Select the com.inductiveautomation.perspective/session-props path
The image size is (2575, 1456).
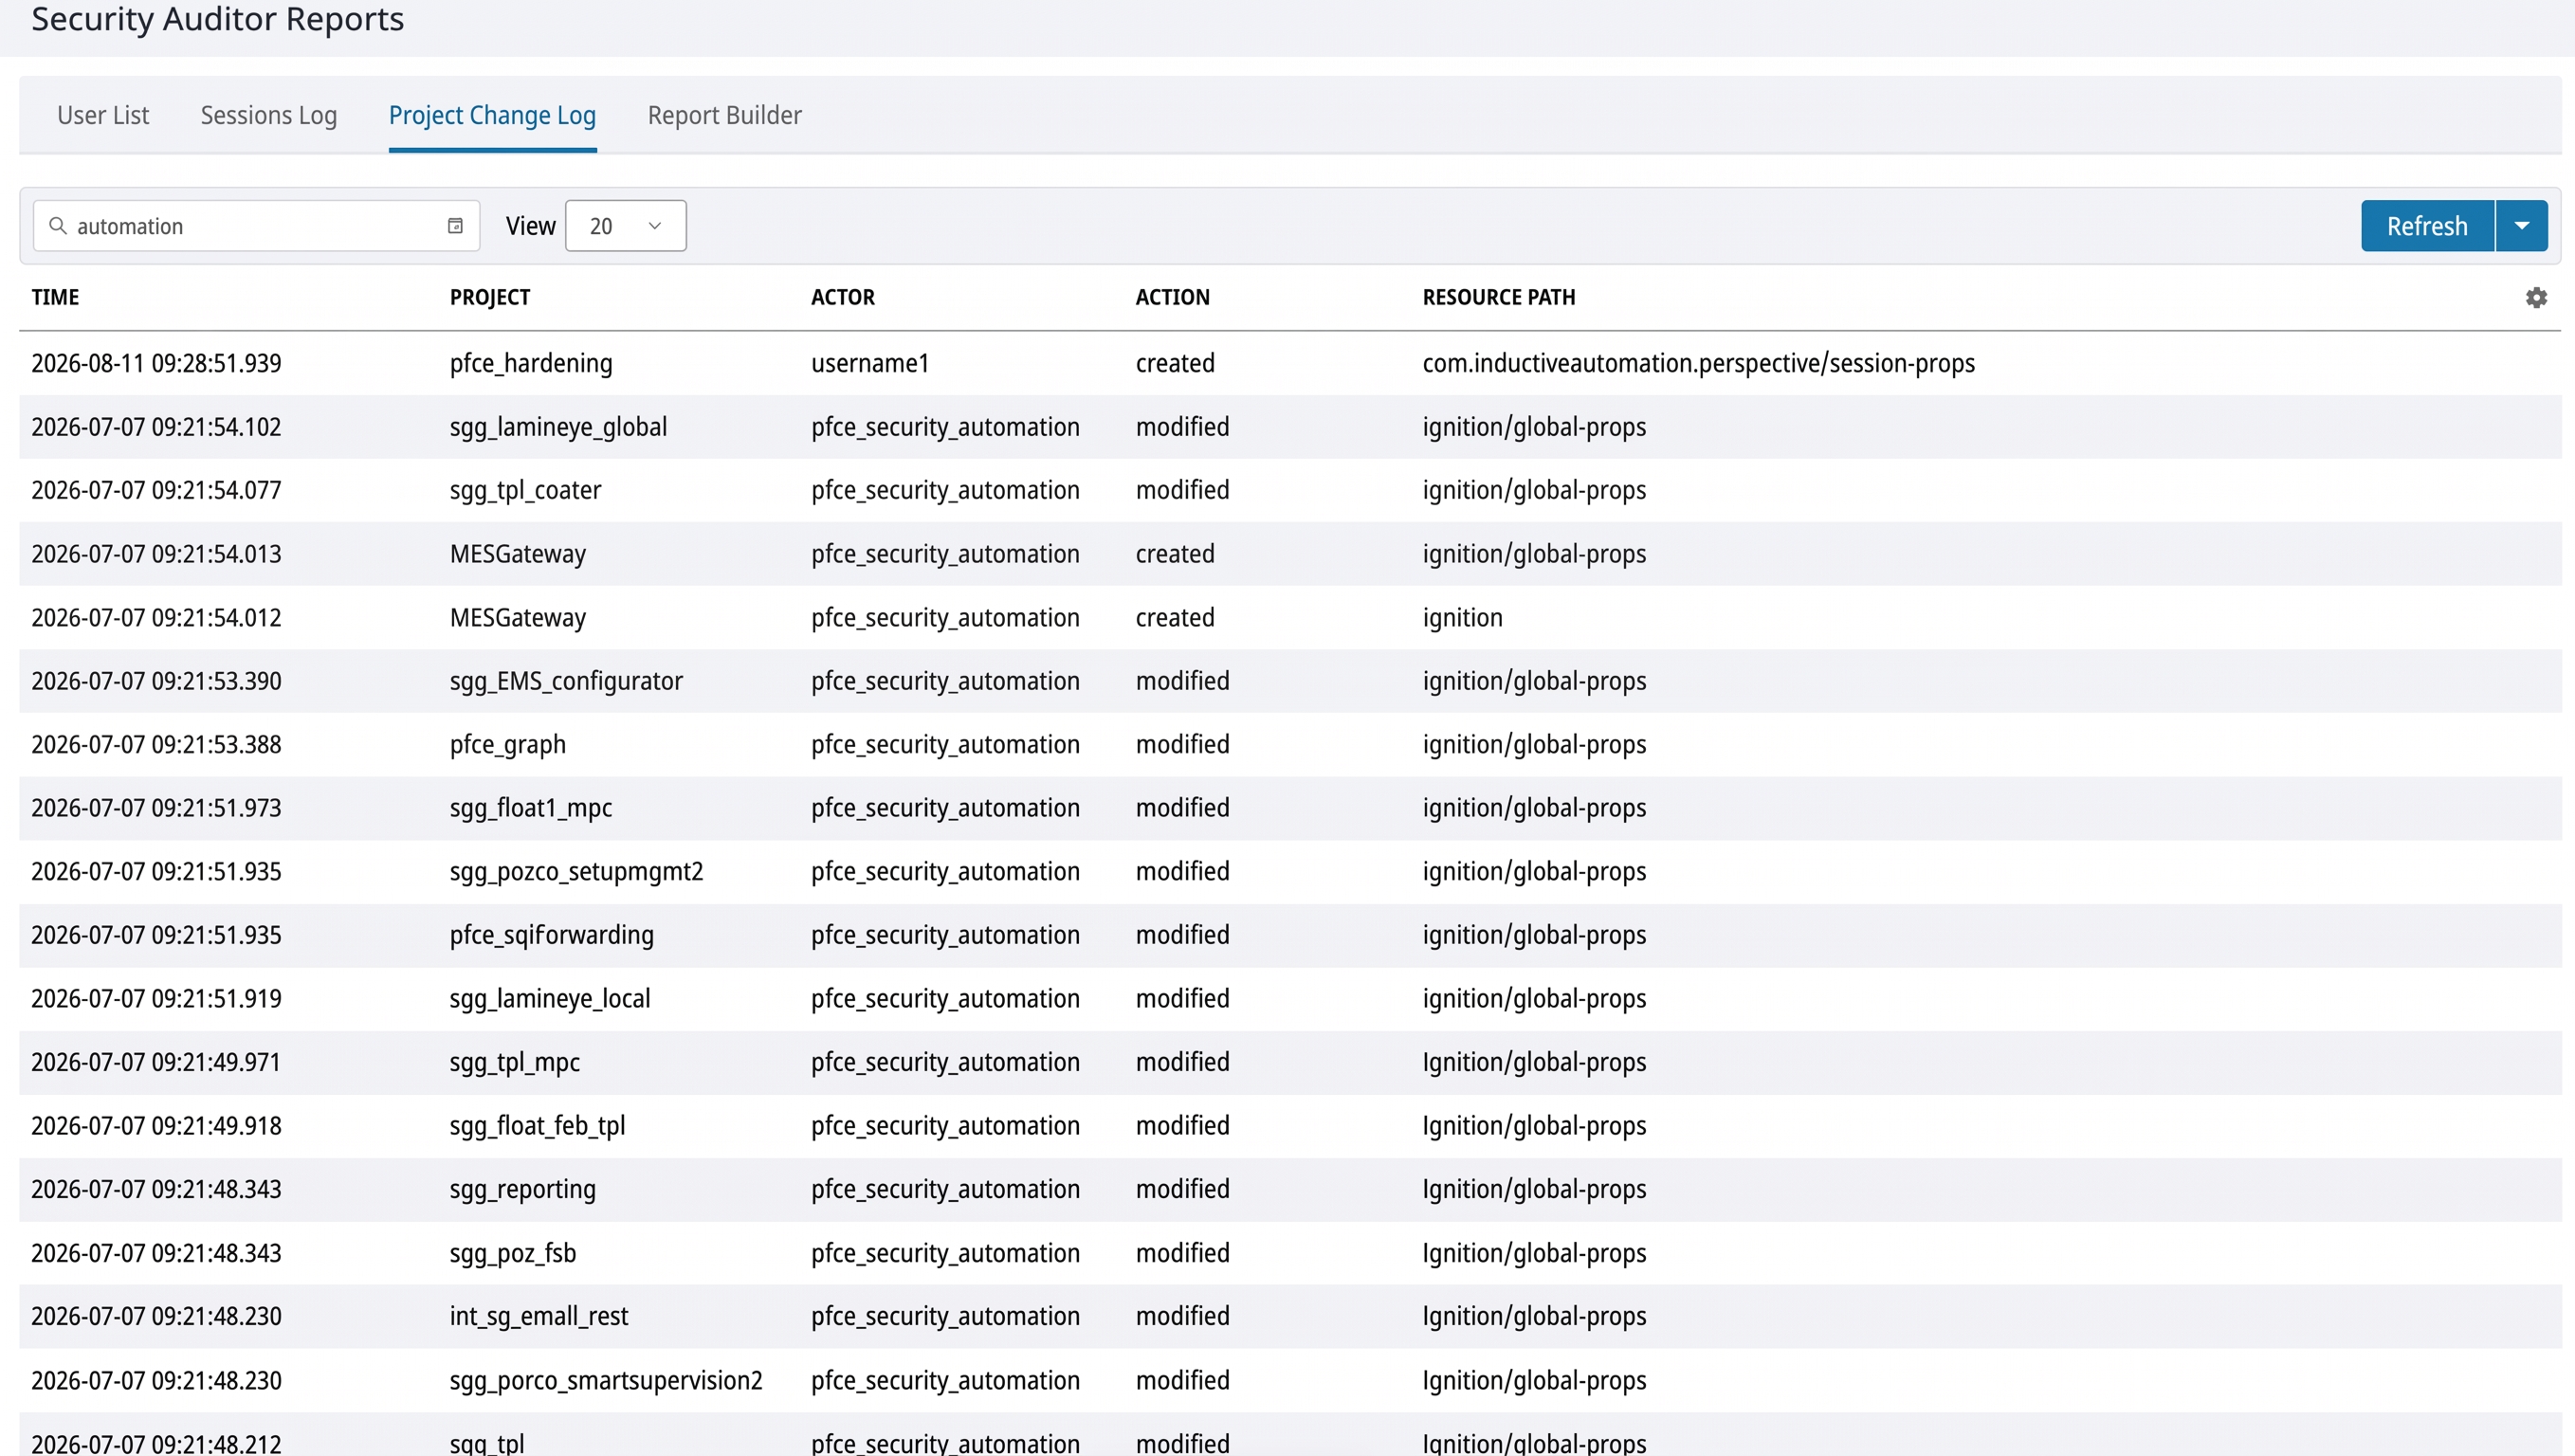click(1699, 363)
